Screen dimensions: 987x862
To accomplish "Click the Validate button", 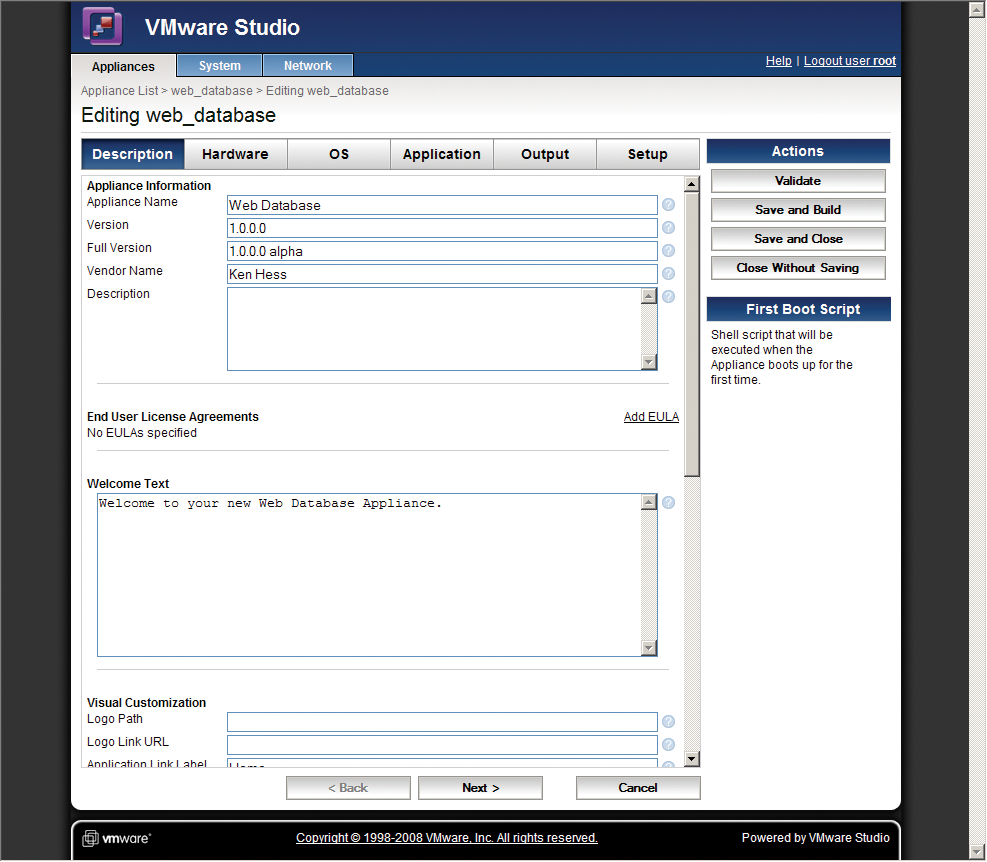I will click(x=798, y=181).
